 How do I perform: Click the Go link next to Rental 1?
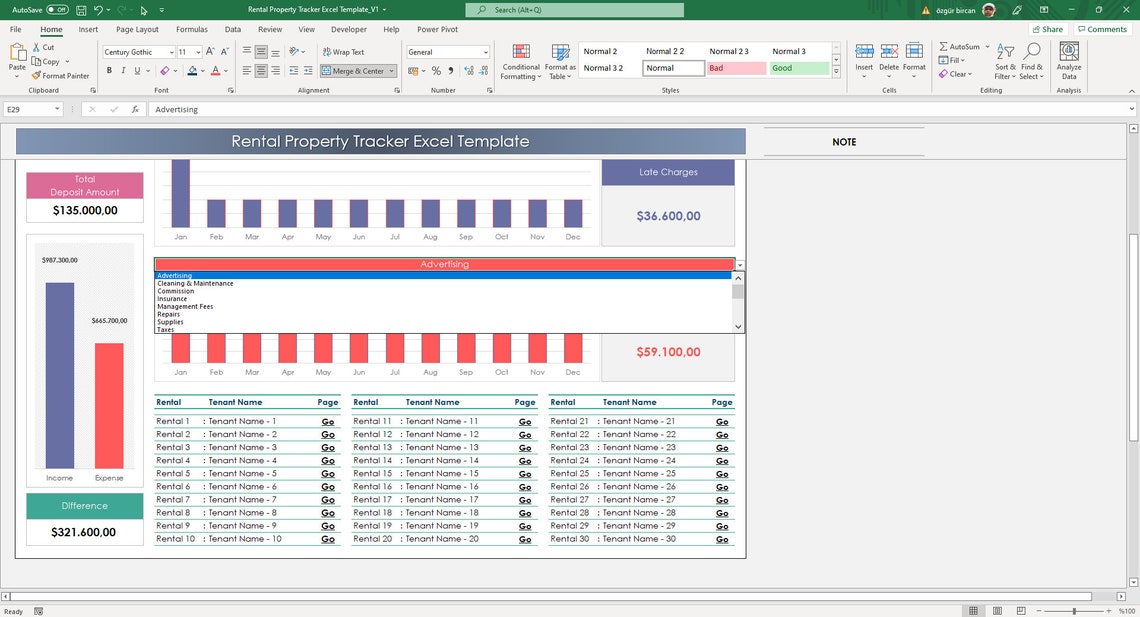(x=327, y=421)
